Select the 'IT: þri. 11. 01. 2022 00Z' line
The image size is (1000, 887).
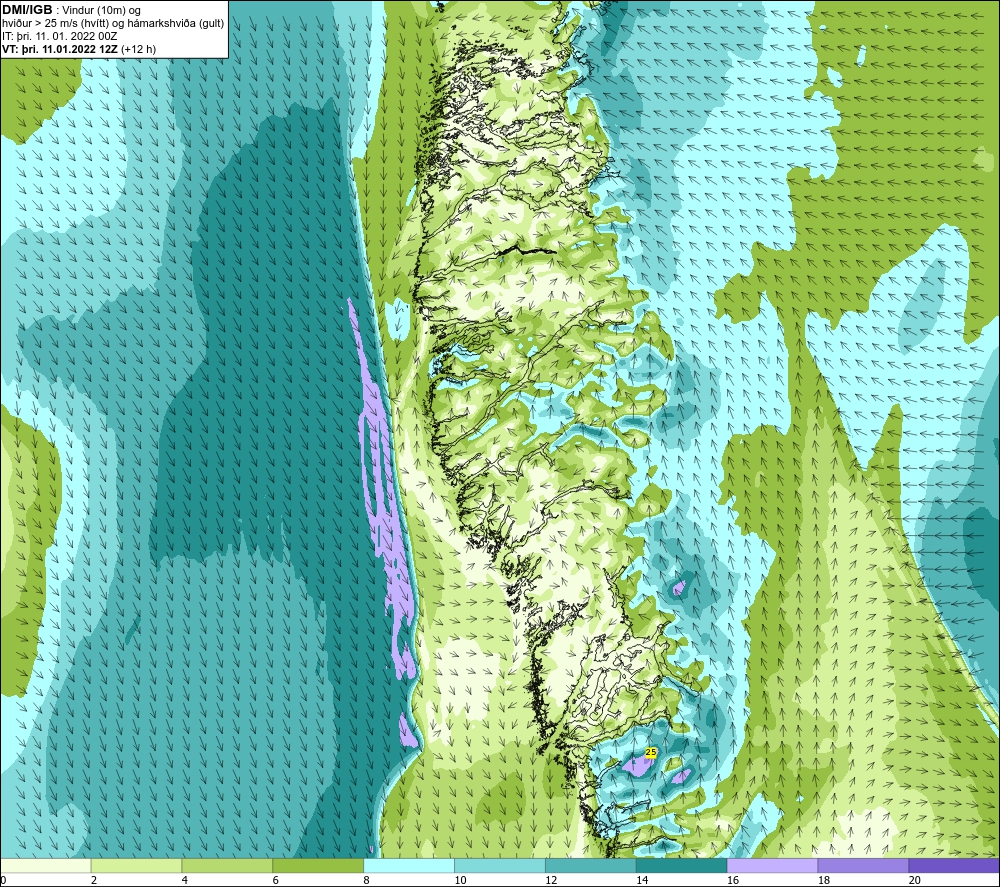tap(59, 36)
